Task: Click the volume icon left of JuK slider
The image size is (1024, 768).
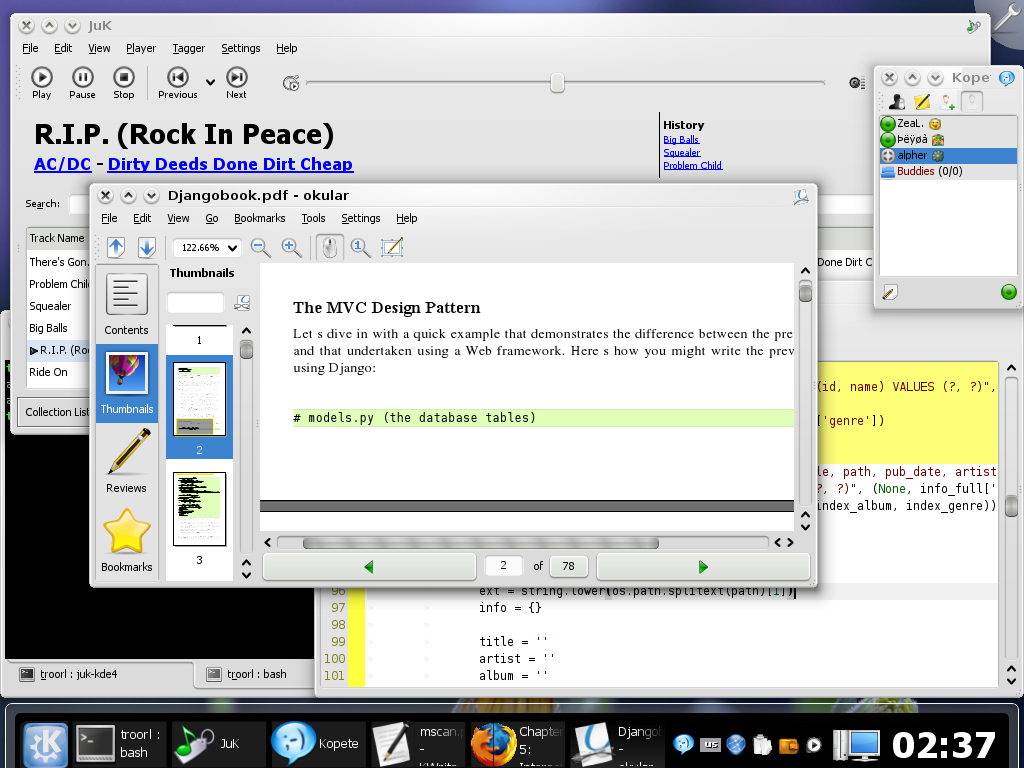Action: (x=291, y=83)
